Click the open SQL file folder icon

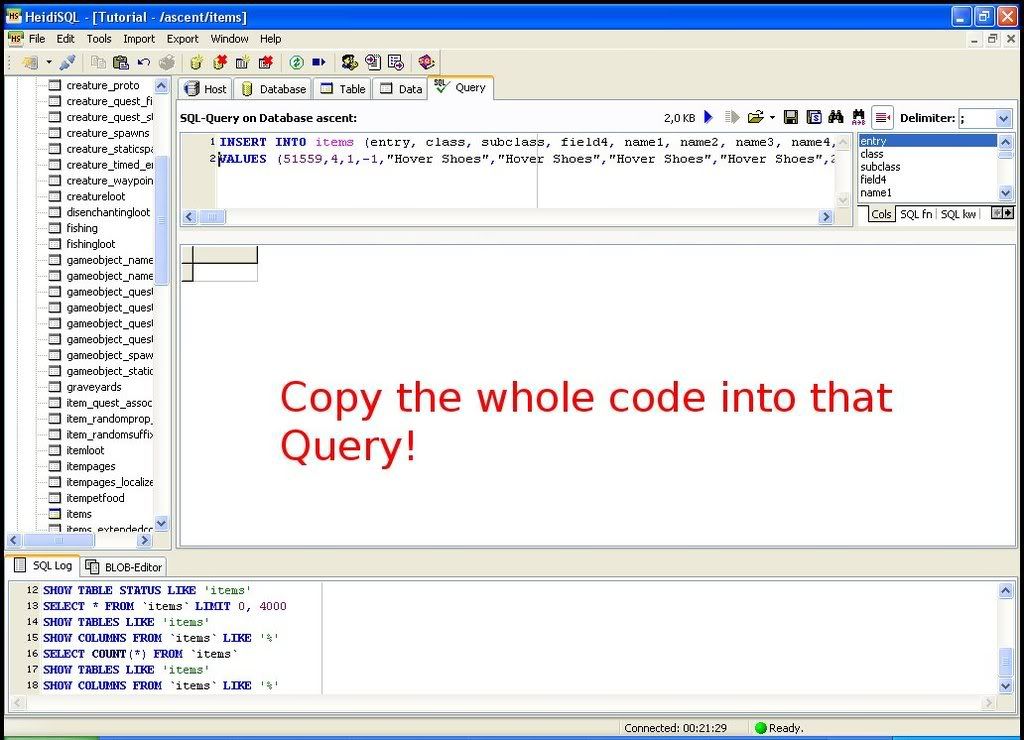(x=756, y=118)
